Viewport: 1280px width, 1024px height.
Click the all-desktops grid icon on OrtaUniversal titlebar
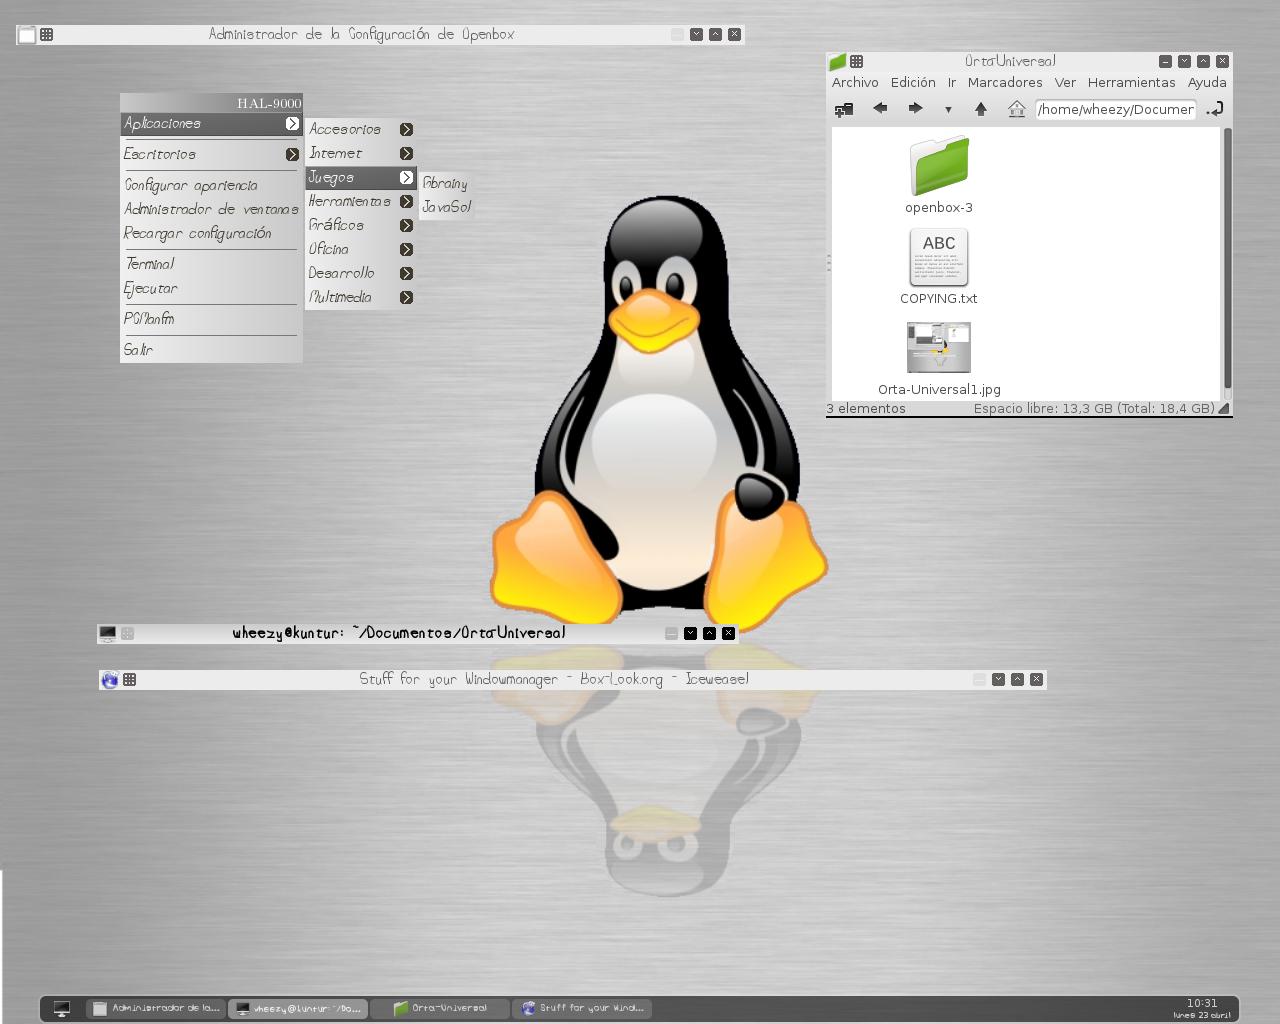click(857, 61)
